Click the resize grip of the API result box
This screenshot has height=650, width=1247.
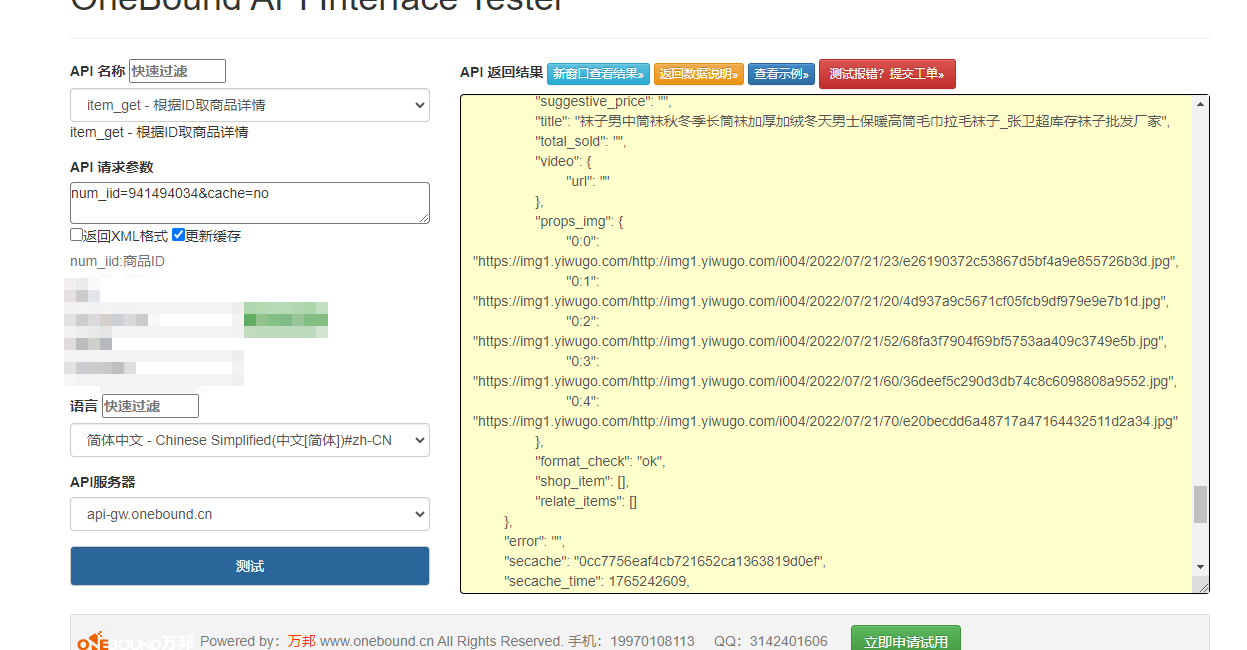pos(1202,586)
